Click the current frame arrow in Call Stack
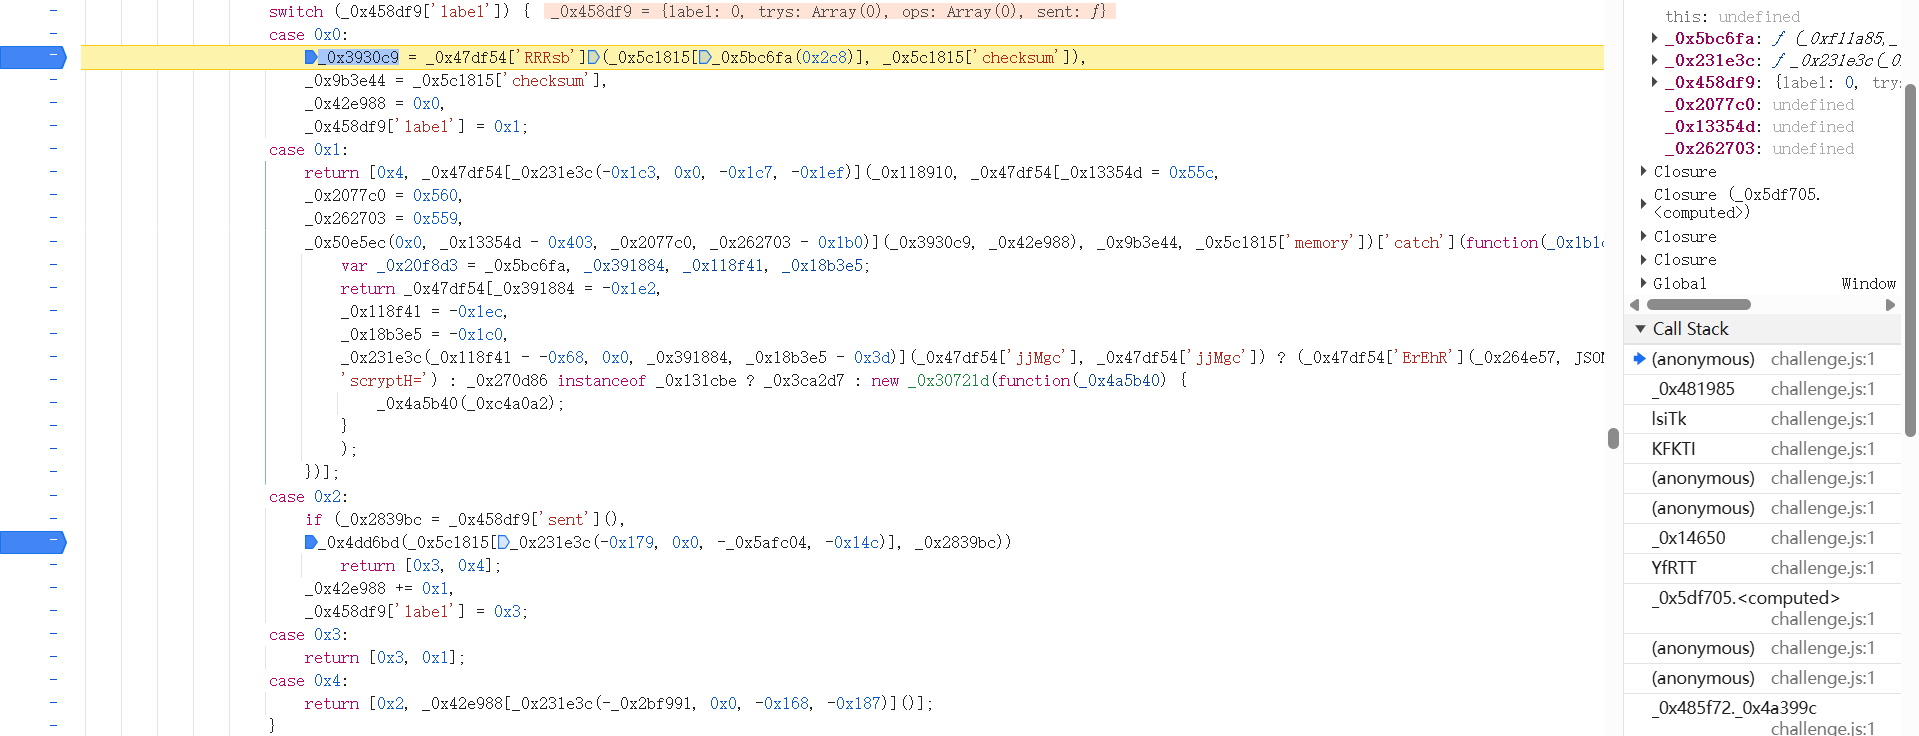This screenshot has width=1919, height=736. click(1639, 359)
